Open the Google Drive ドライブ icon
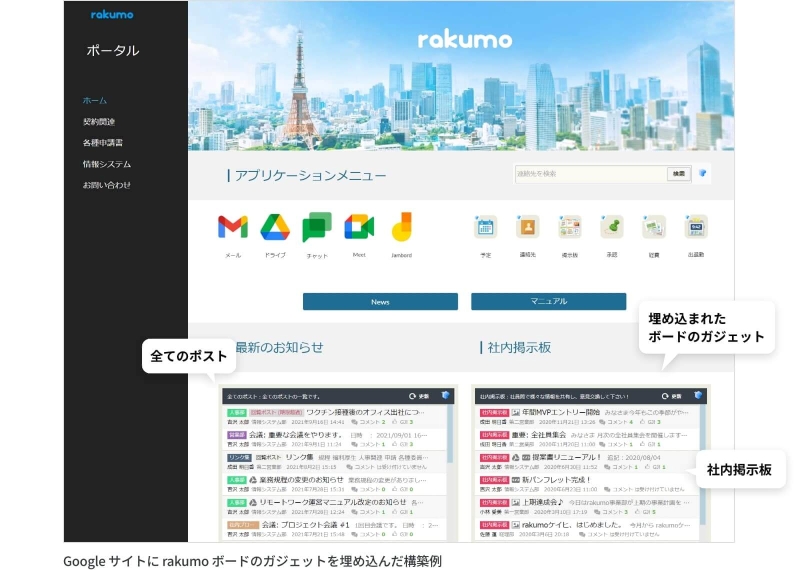Screen dimensions: 800x570 tap(274, 228)
